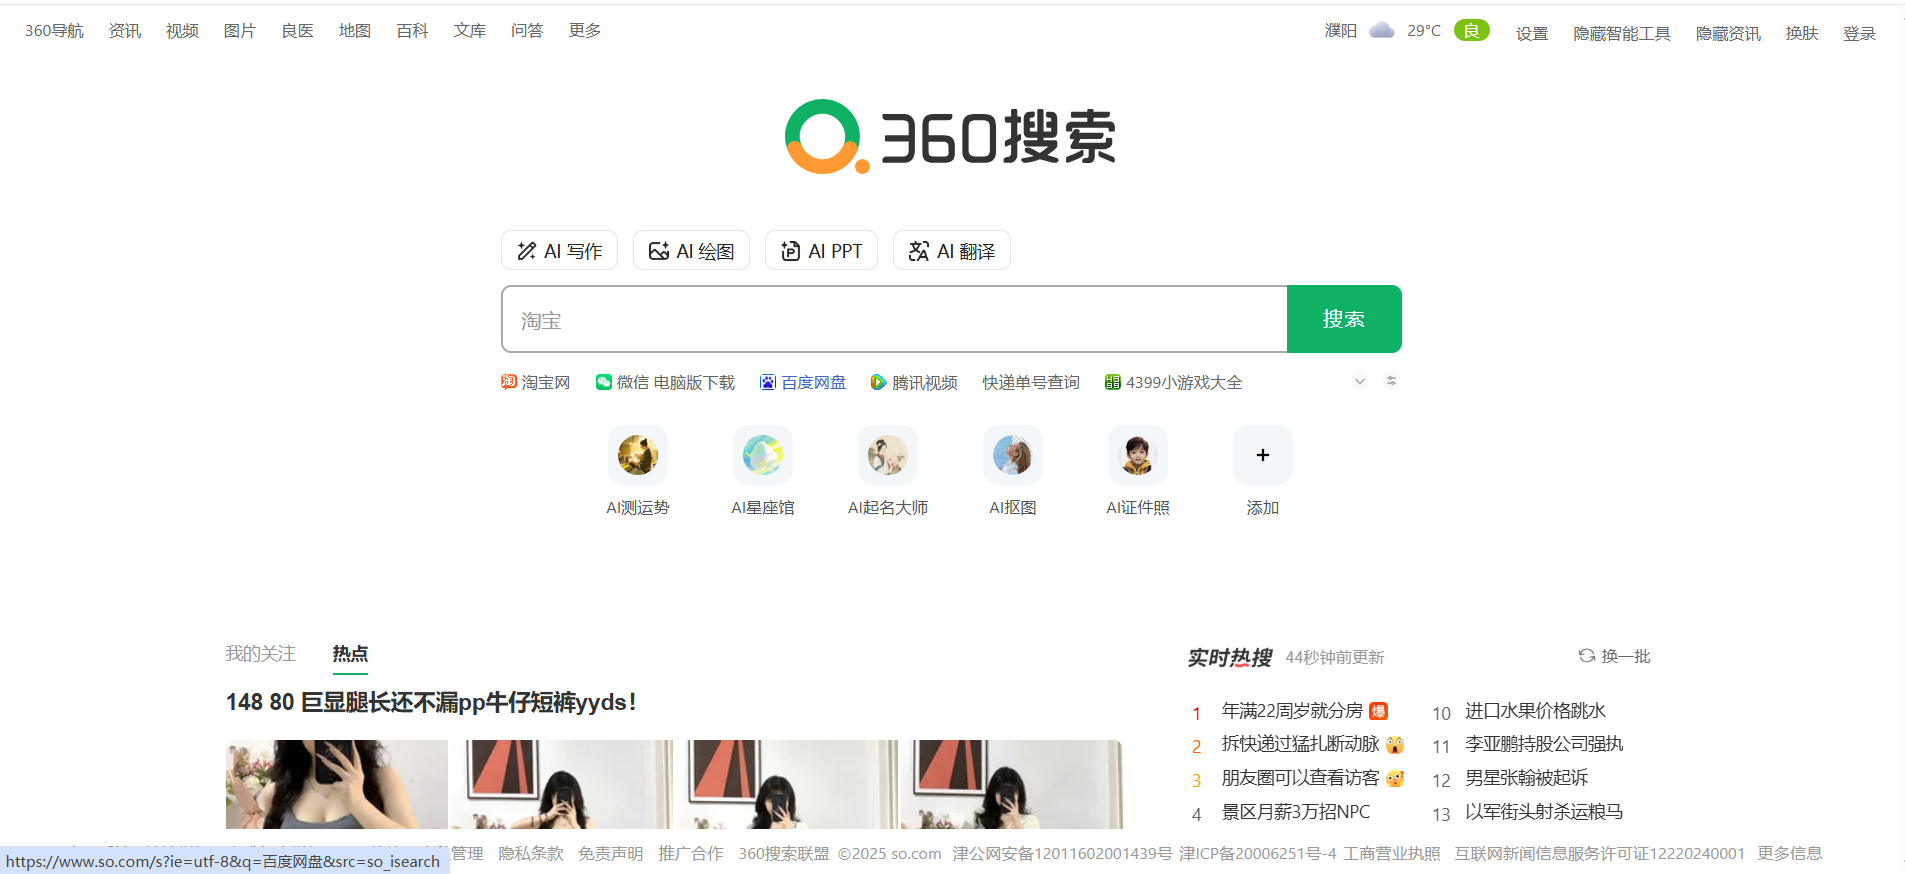Open 工商营业执照 footer link
This screenshot has width=1905, height=874.
(x=1392, y=854)
